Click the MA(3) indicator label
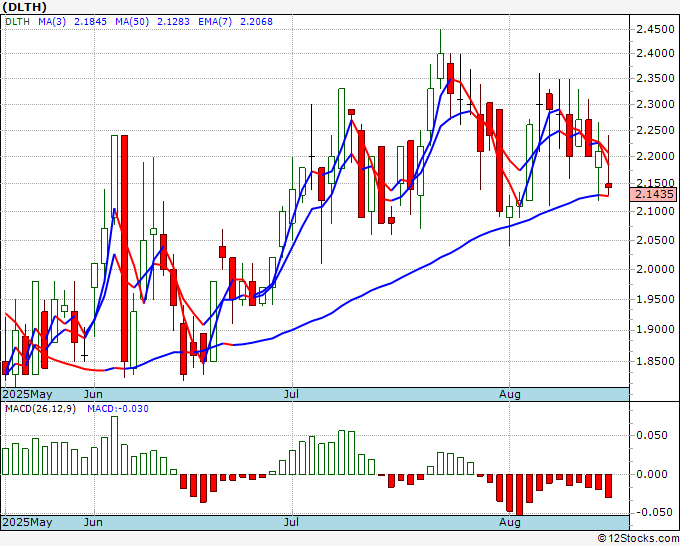 (52, 22)
